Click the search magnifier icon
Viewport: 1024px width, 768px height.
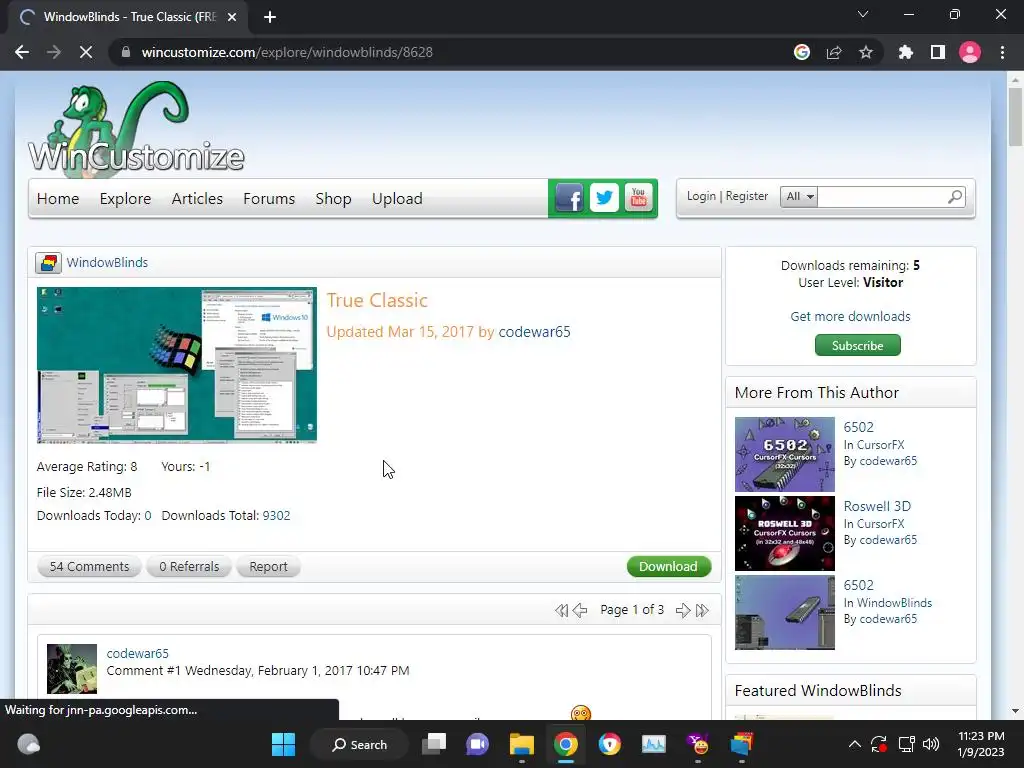pyautogui.click(x=955, y=196)
